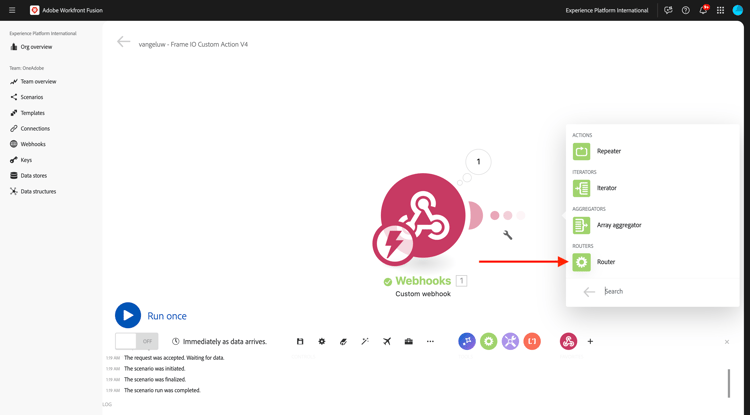
Task: Open the green Tools gear icon
Action: click(x=488, y=341)
